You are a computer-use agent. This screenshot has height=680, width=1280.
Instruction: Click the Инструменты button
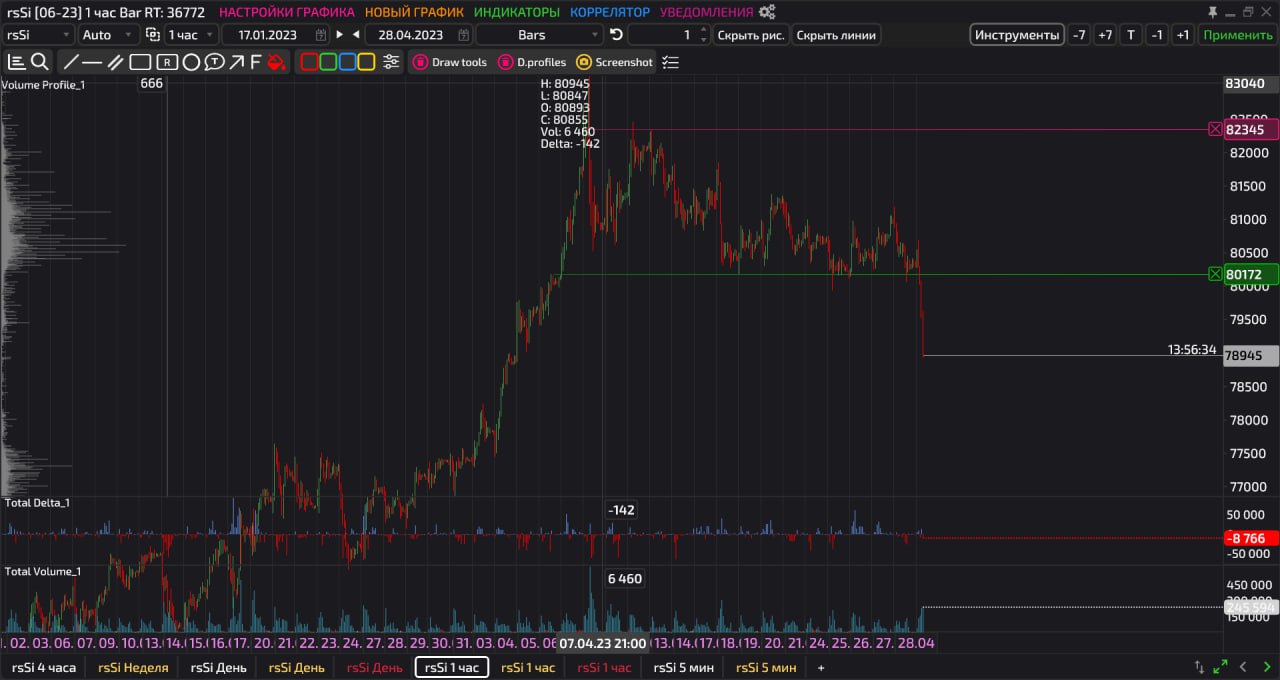1016,35
